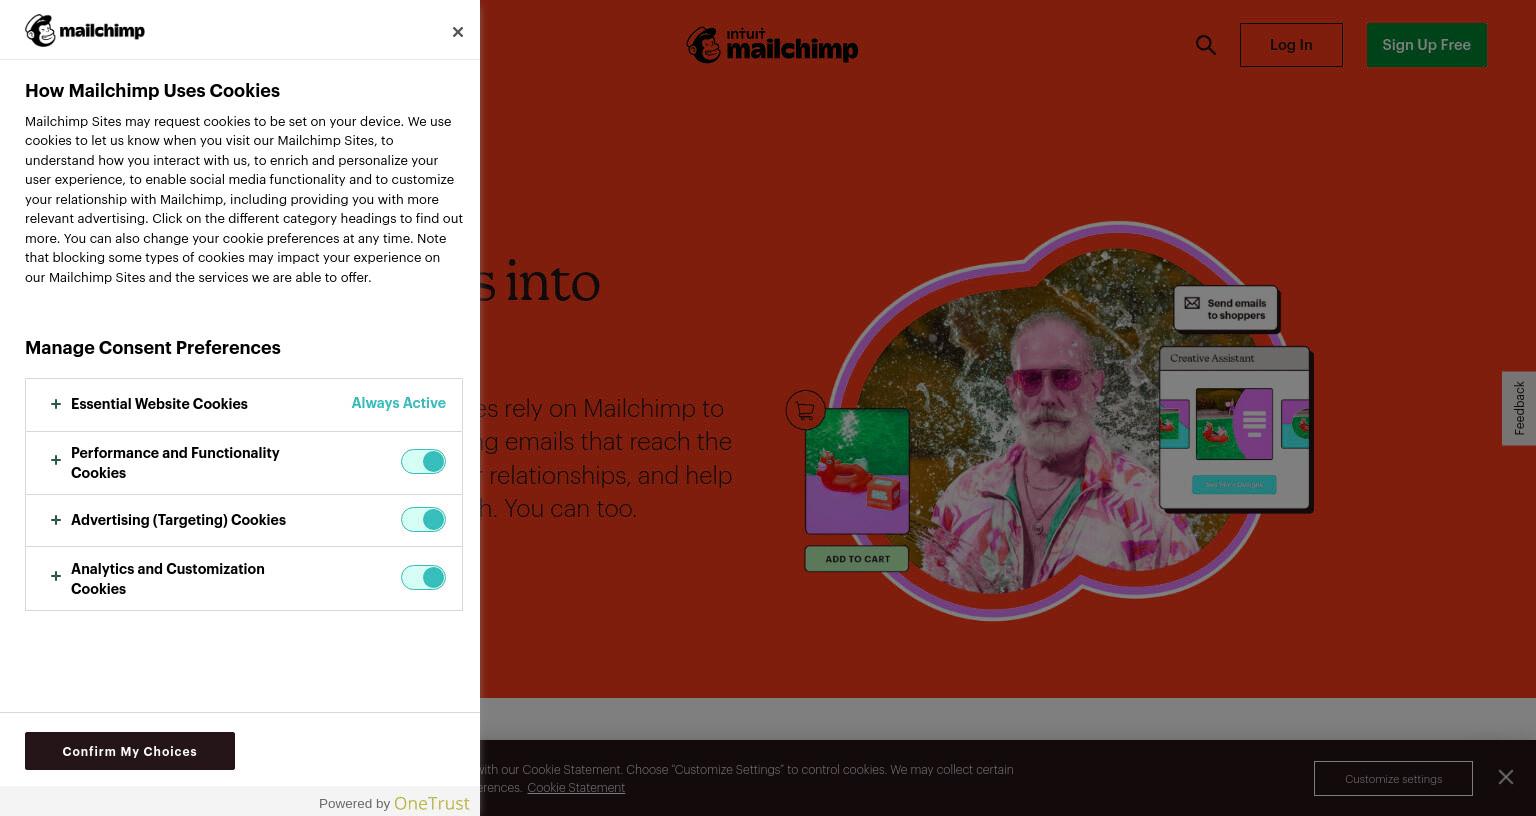1536x816 pixels.
Task: Click the Creative Assistant window graphic
Action: pyautogui.click(x=1235, y=428)
